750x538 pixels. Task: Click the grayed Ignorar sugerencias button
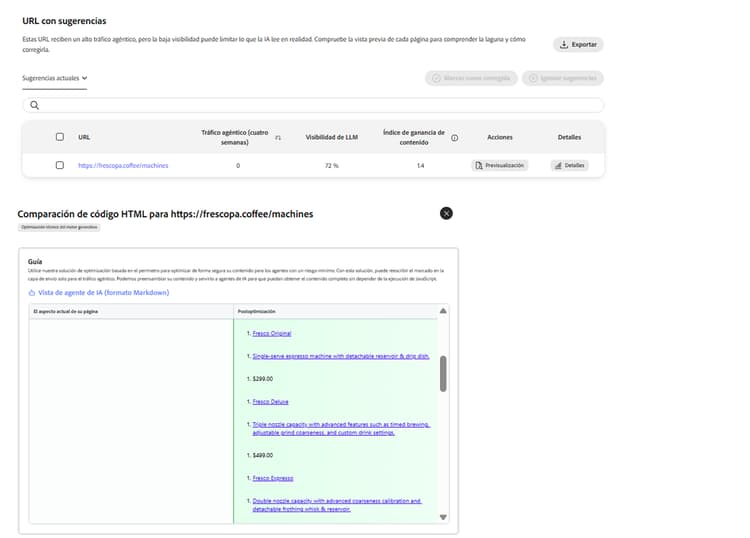click(x=562, y=78)
